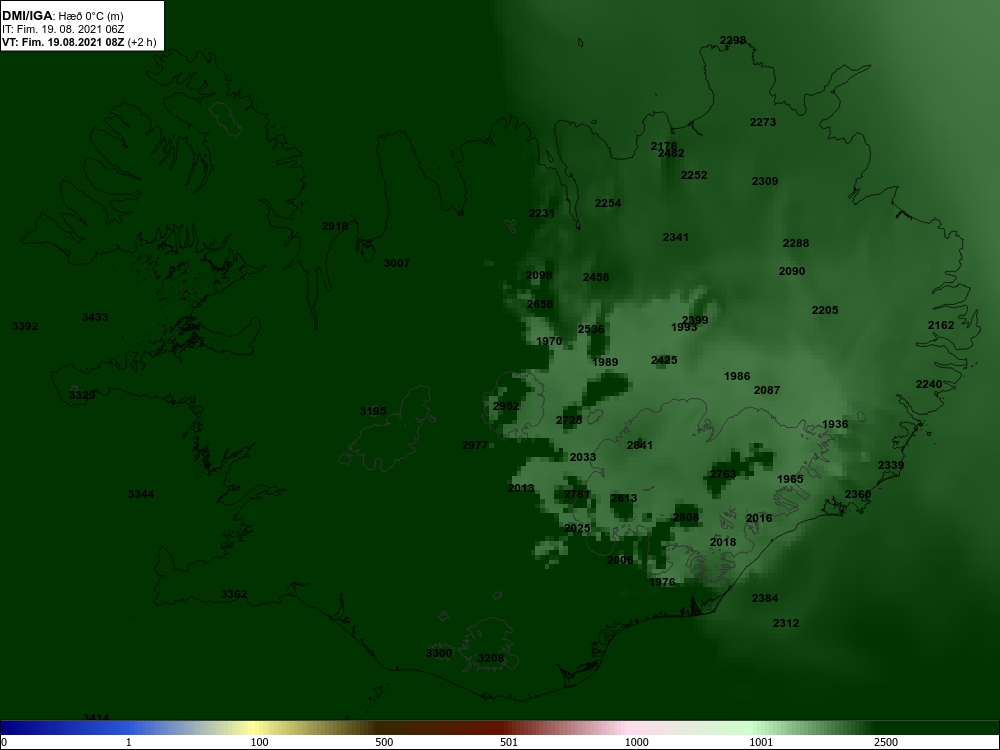Screen dimensions: 1000x750
Task: Pick the 2360 height label
Action: pyautogui.click(x=858, y=494)
